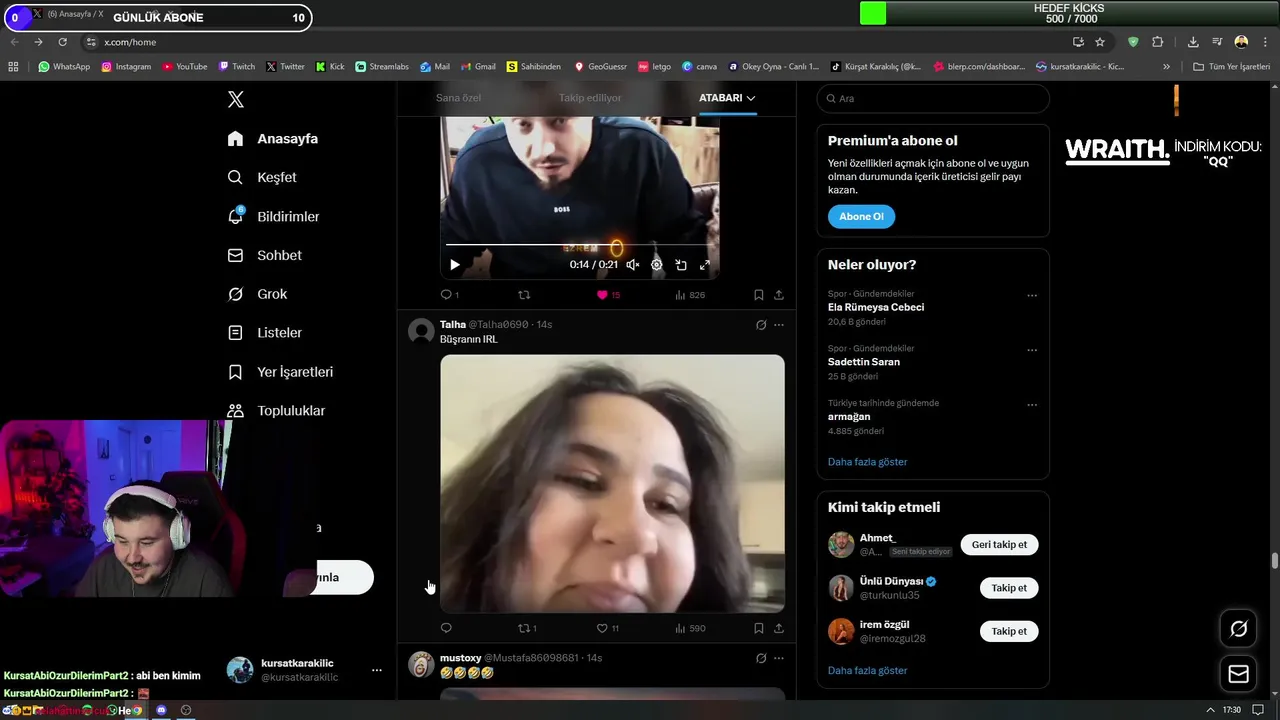Open Grok from sidebar
This screenshot has height=720, width=1280.
click(x=257, y=294)
